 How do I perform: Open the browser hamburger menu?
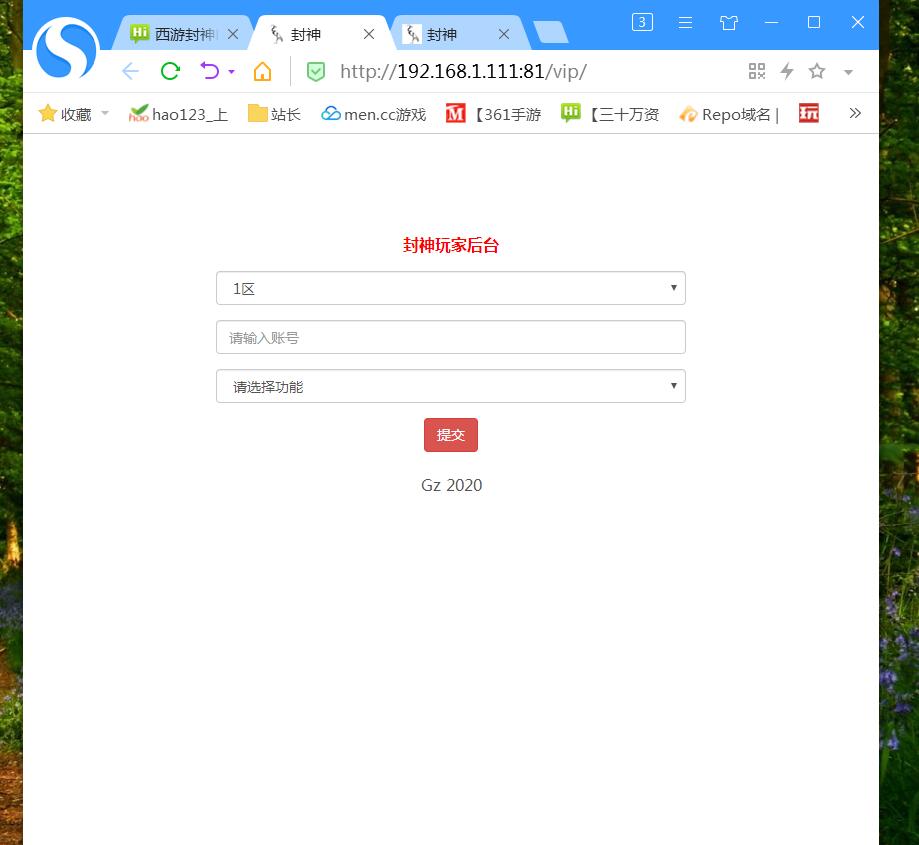pos(685,22)
